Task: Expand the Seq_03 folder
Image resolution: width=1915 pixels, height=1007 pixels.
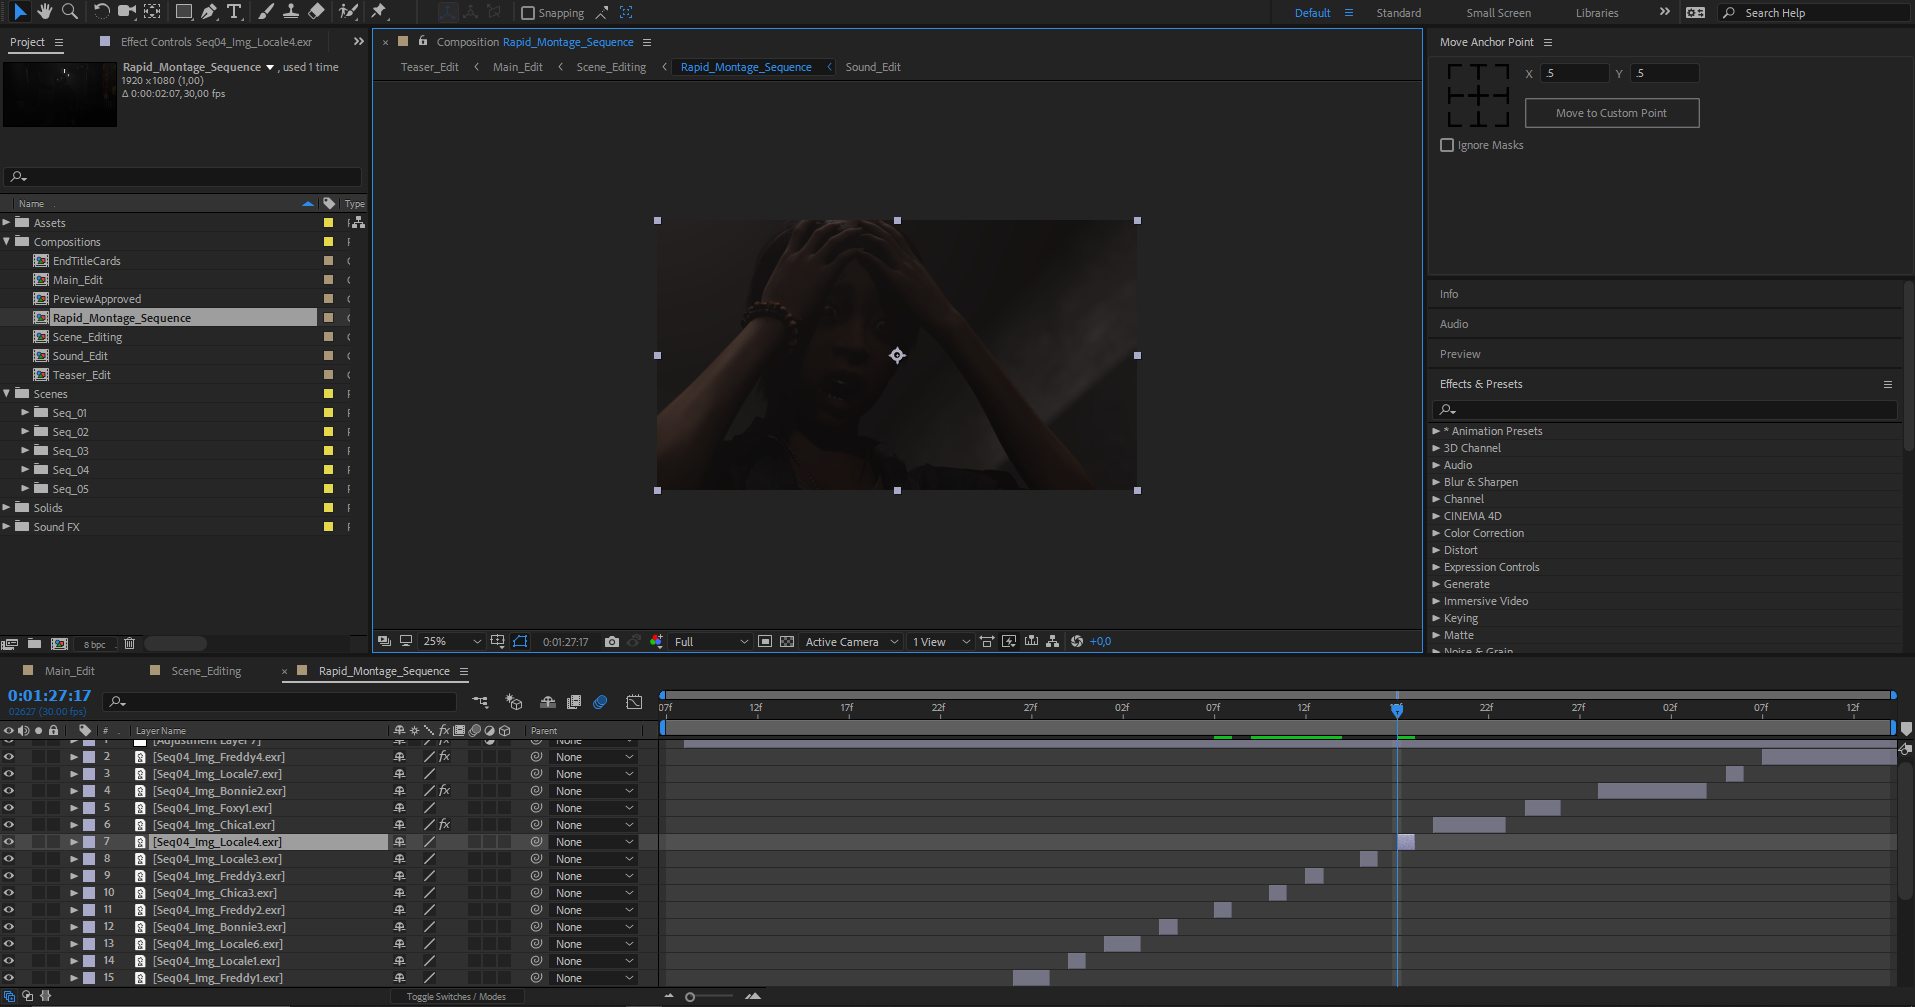Action: pos(26,451)
